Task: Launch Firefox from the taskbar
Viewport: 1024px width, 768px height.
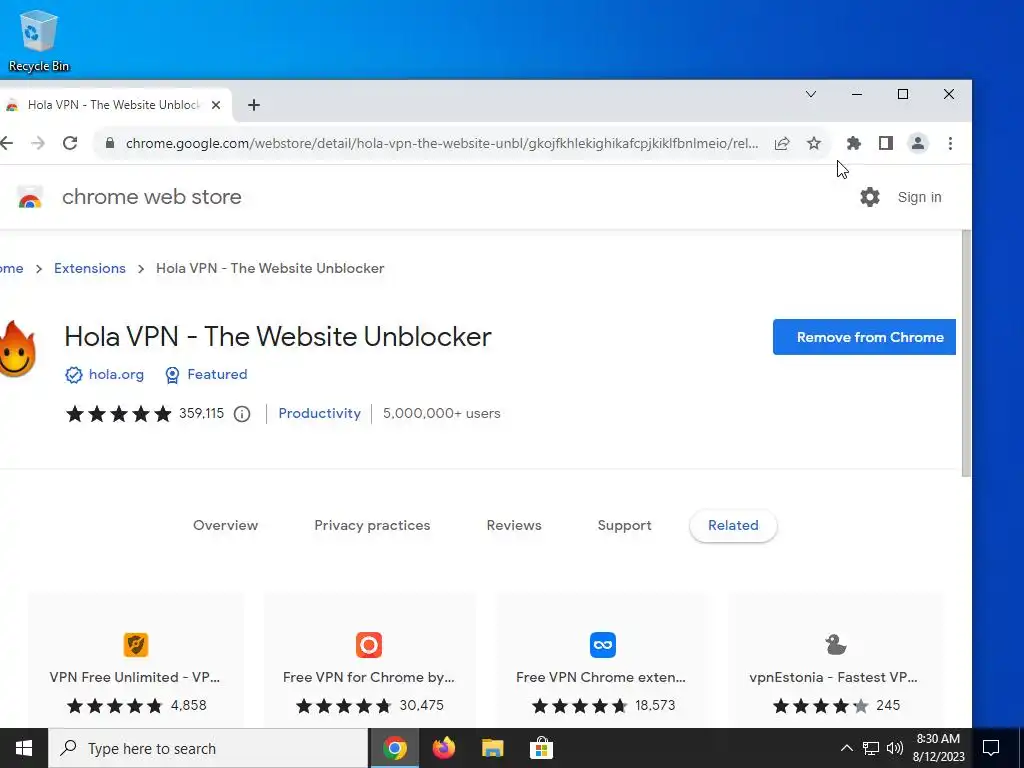Action: 443,748
